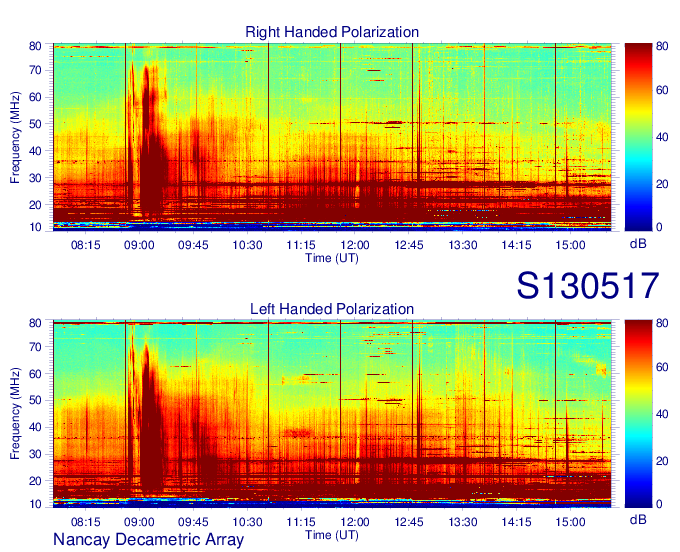Click the 14:15 tick on the Right Handed plot
Image resolution: width=680 pixels, height=552 pixels.
[x=517, y=245]
